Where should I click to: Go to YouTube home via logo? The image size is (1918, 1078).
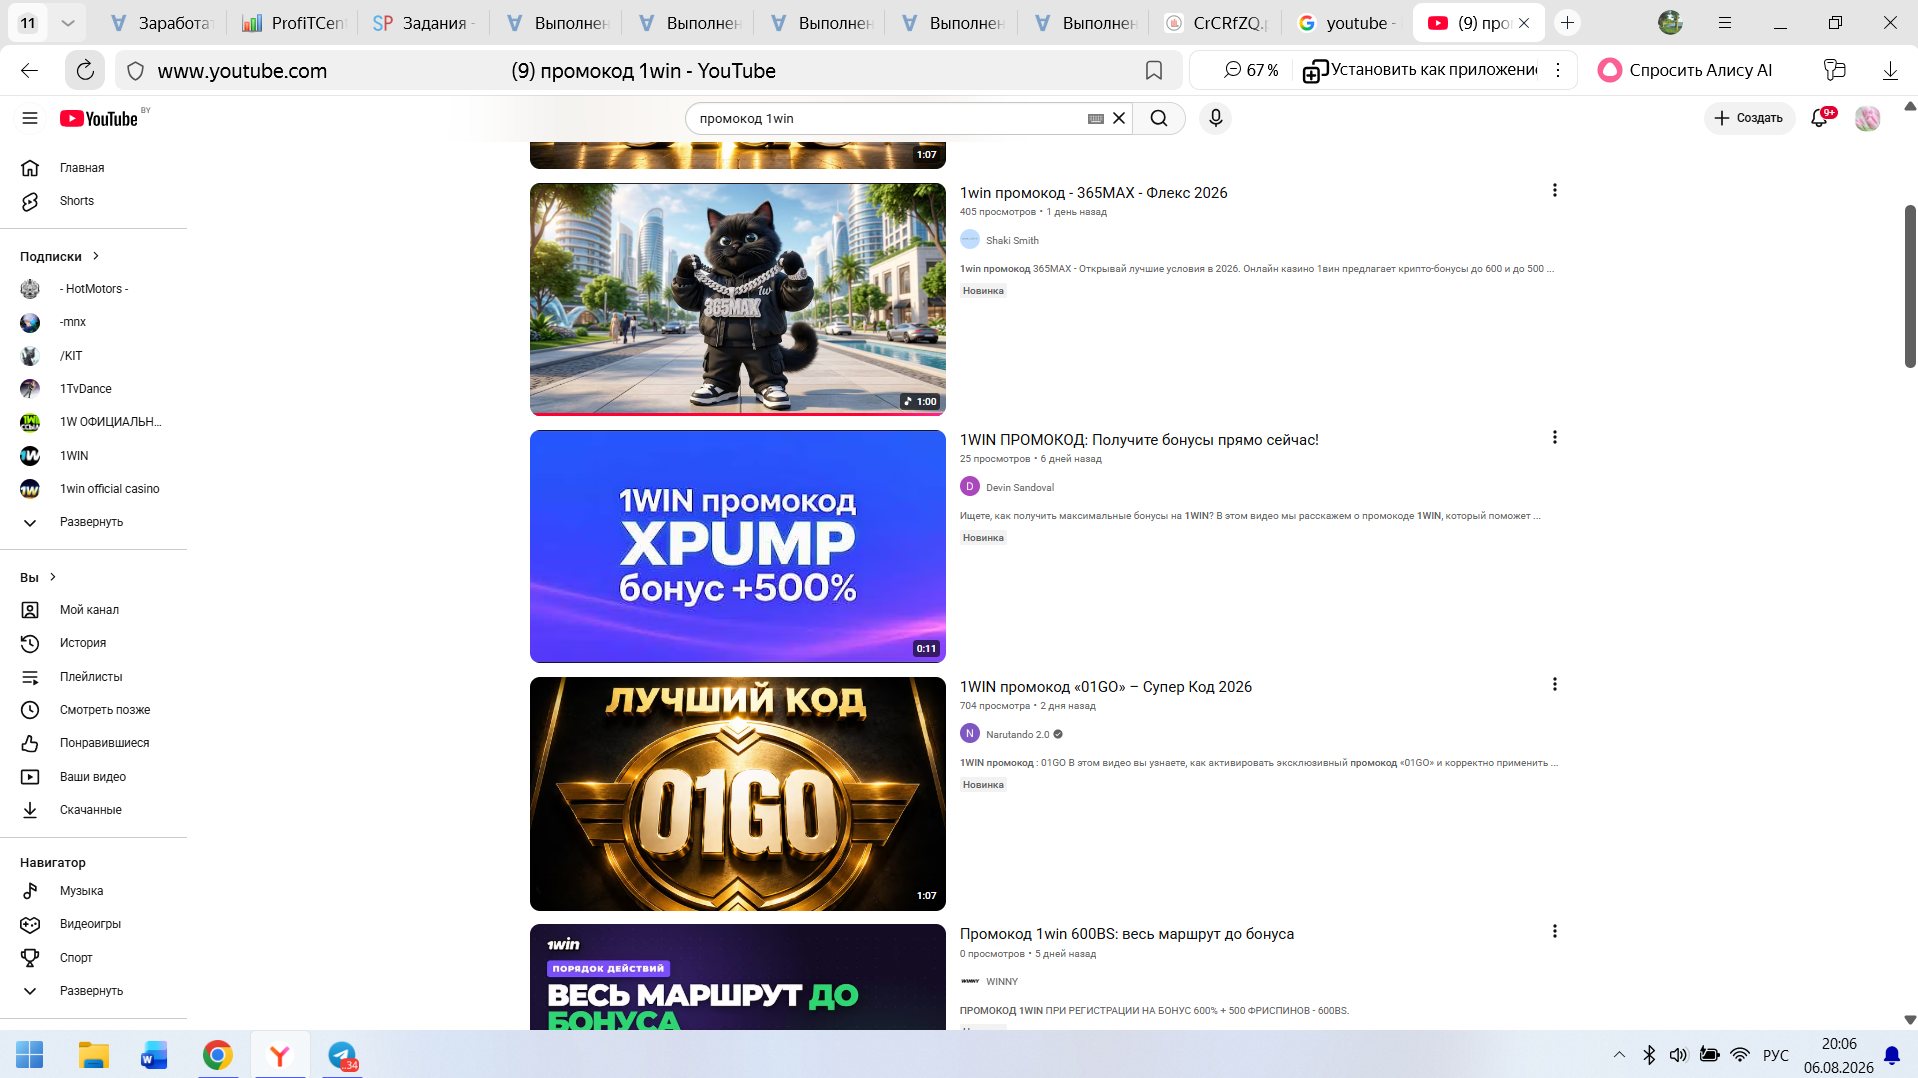[x=98, y=118]
